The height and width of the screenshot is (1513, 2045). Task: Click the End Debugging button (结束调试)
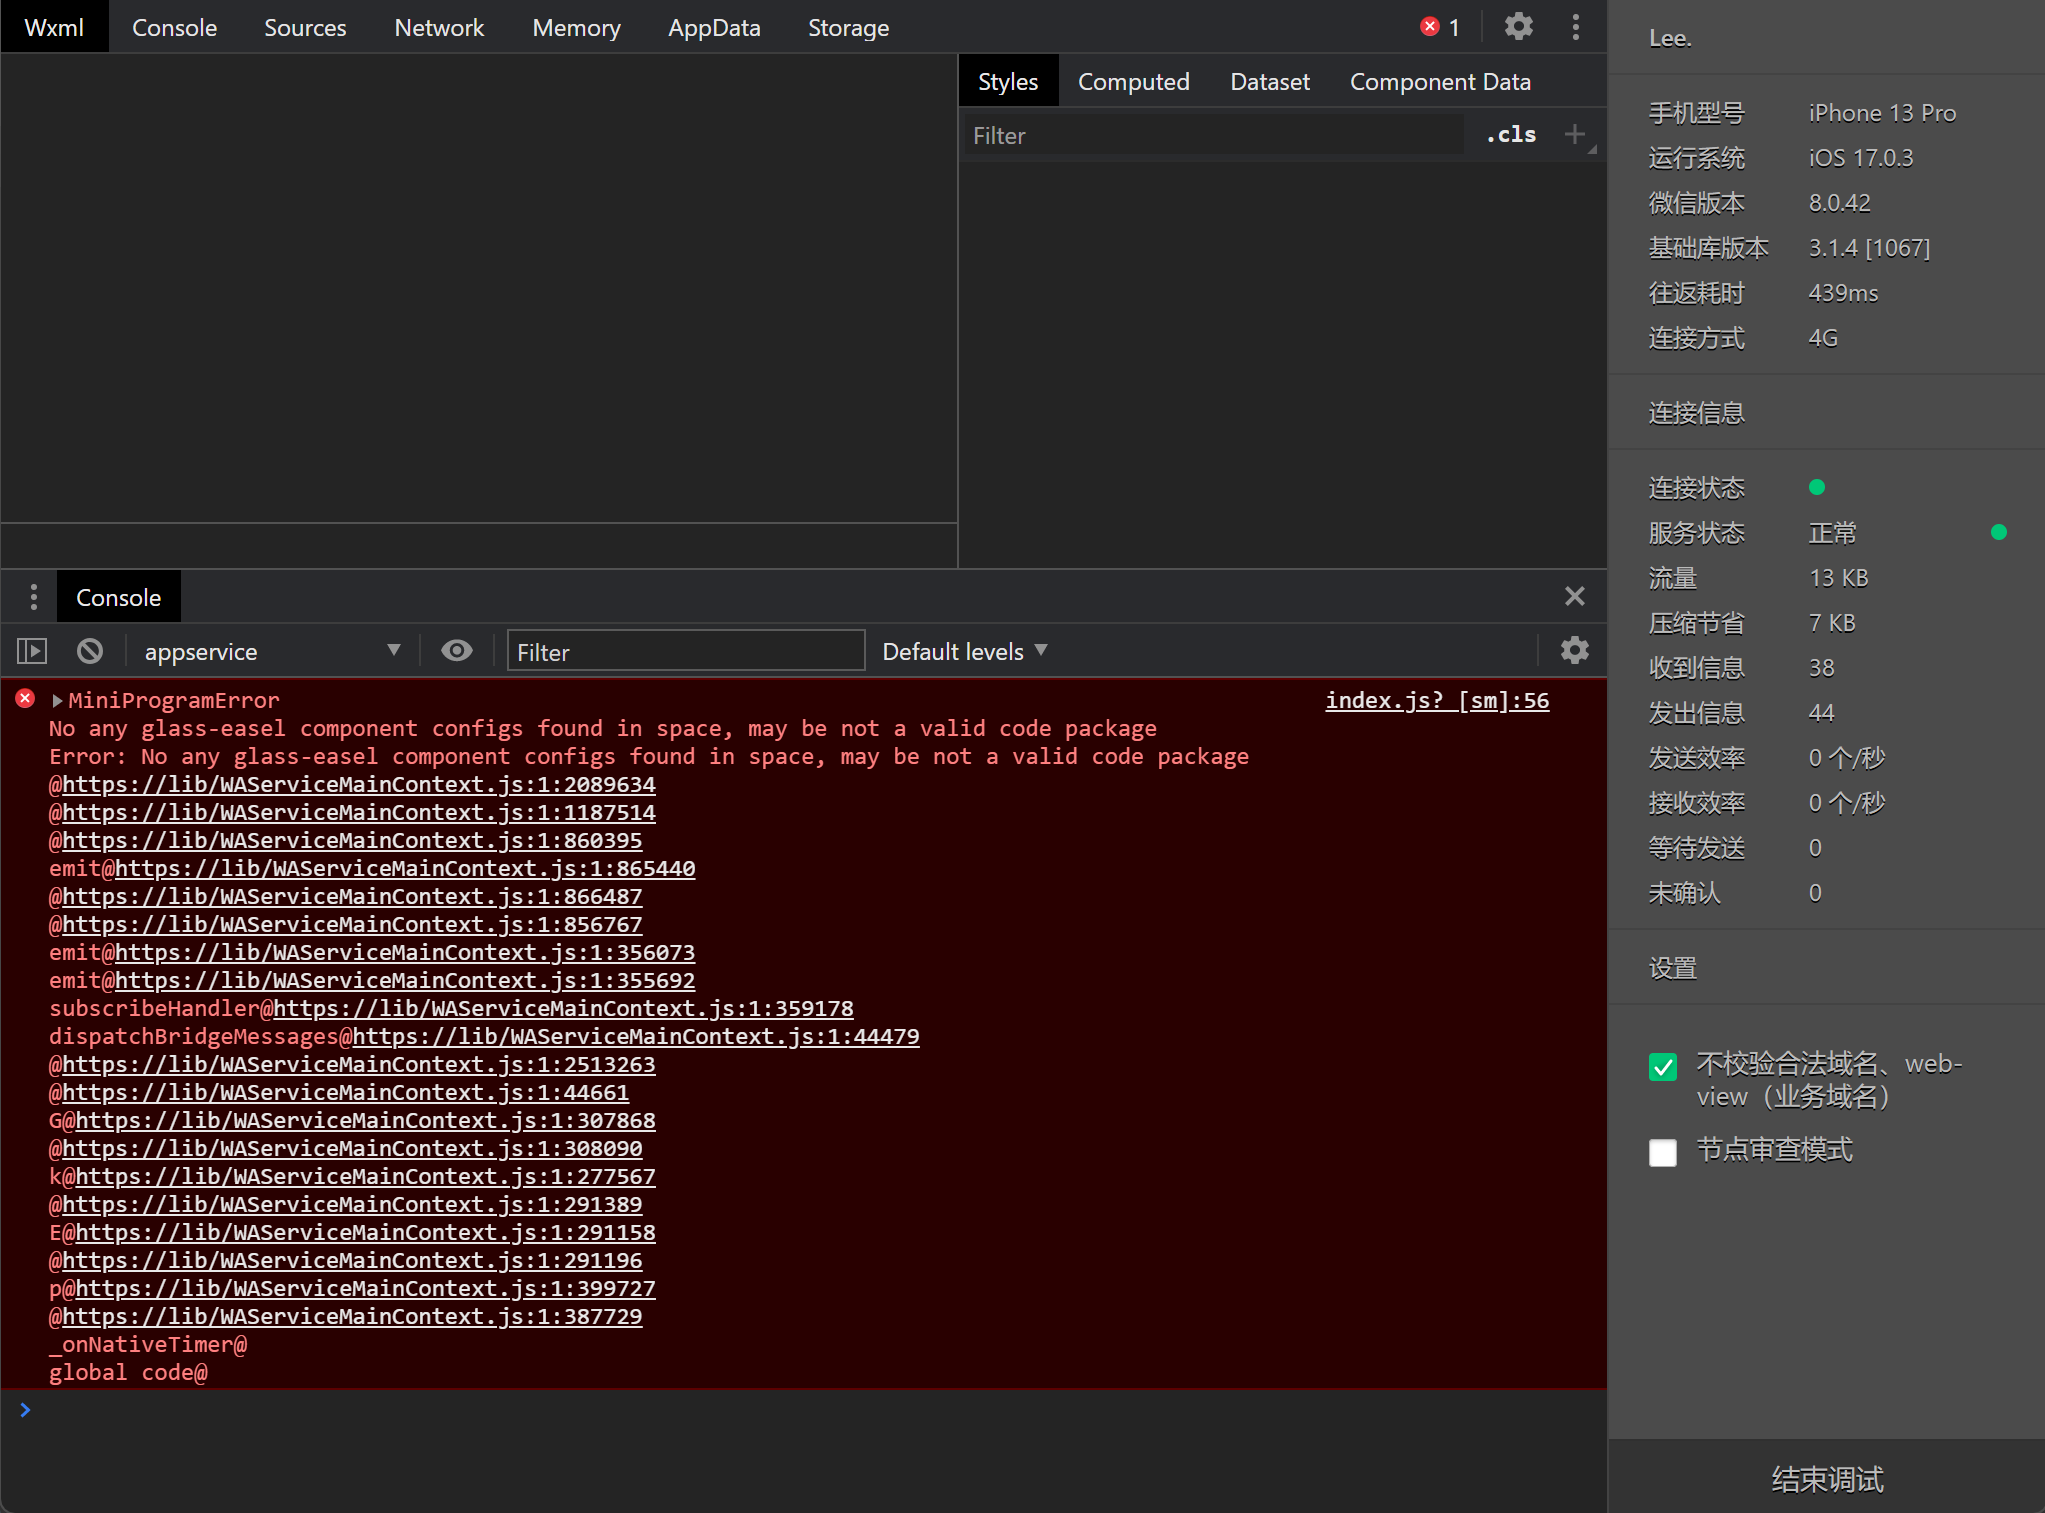(1826, 1478)
